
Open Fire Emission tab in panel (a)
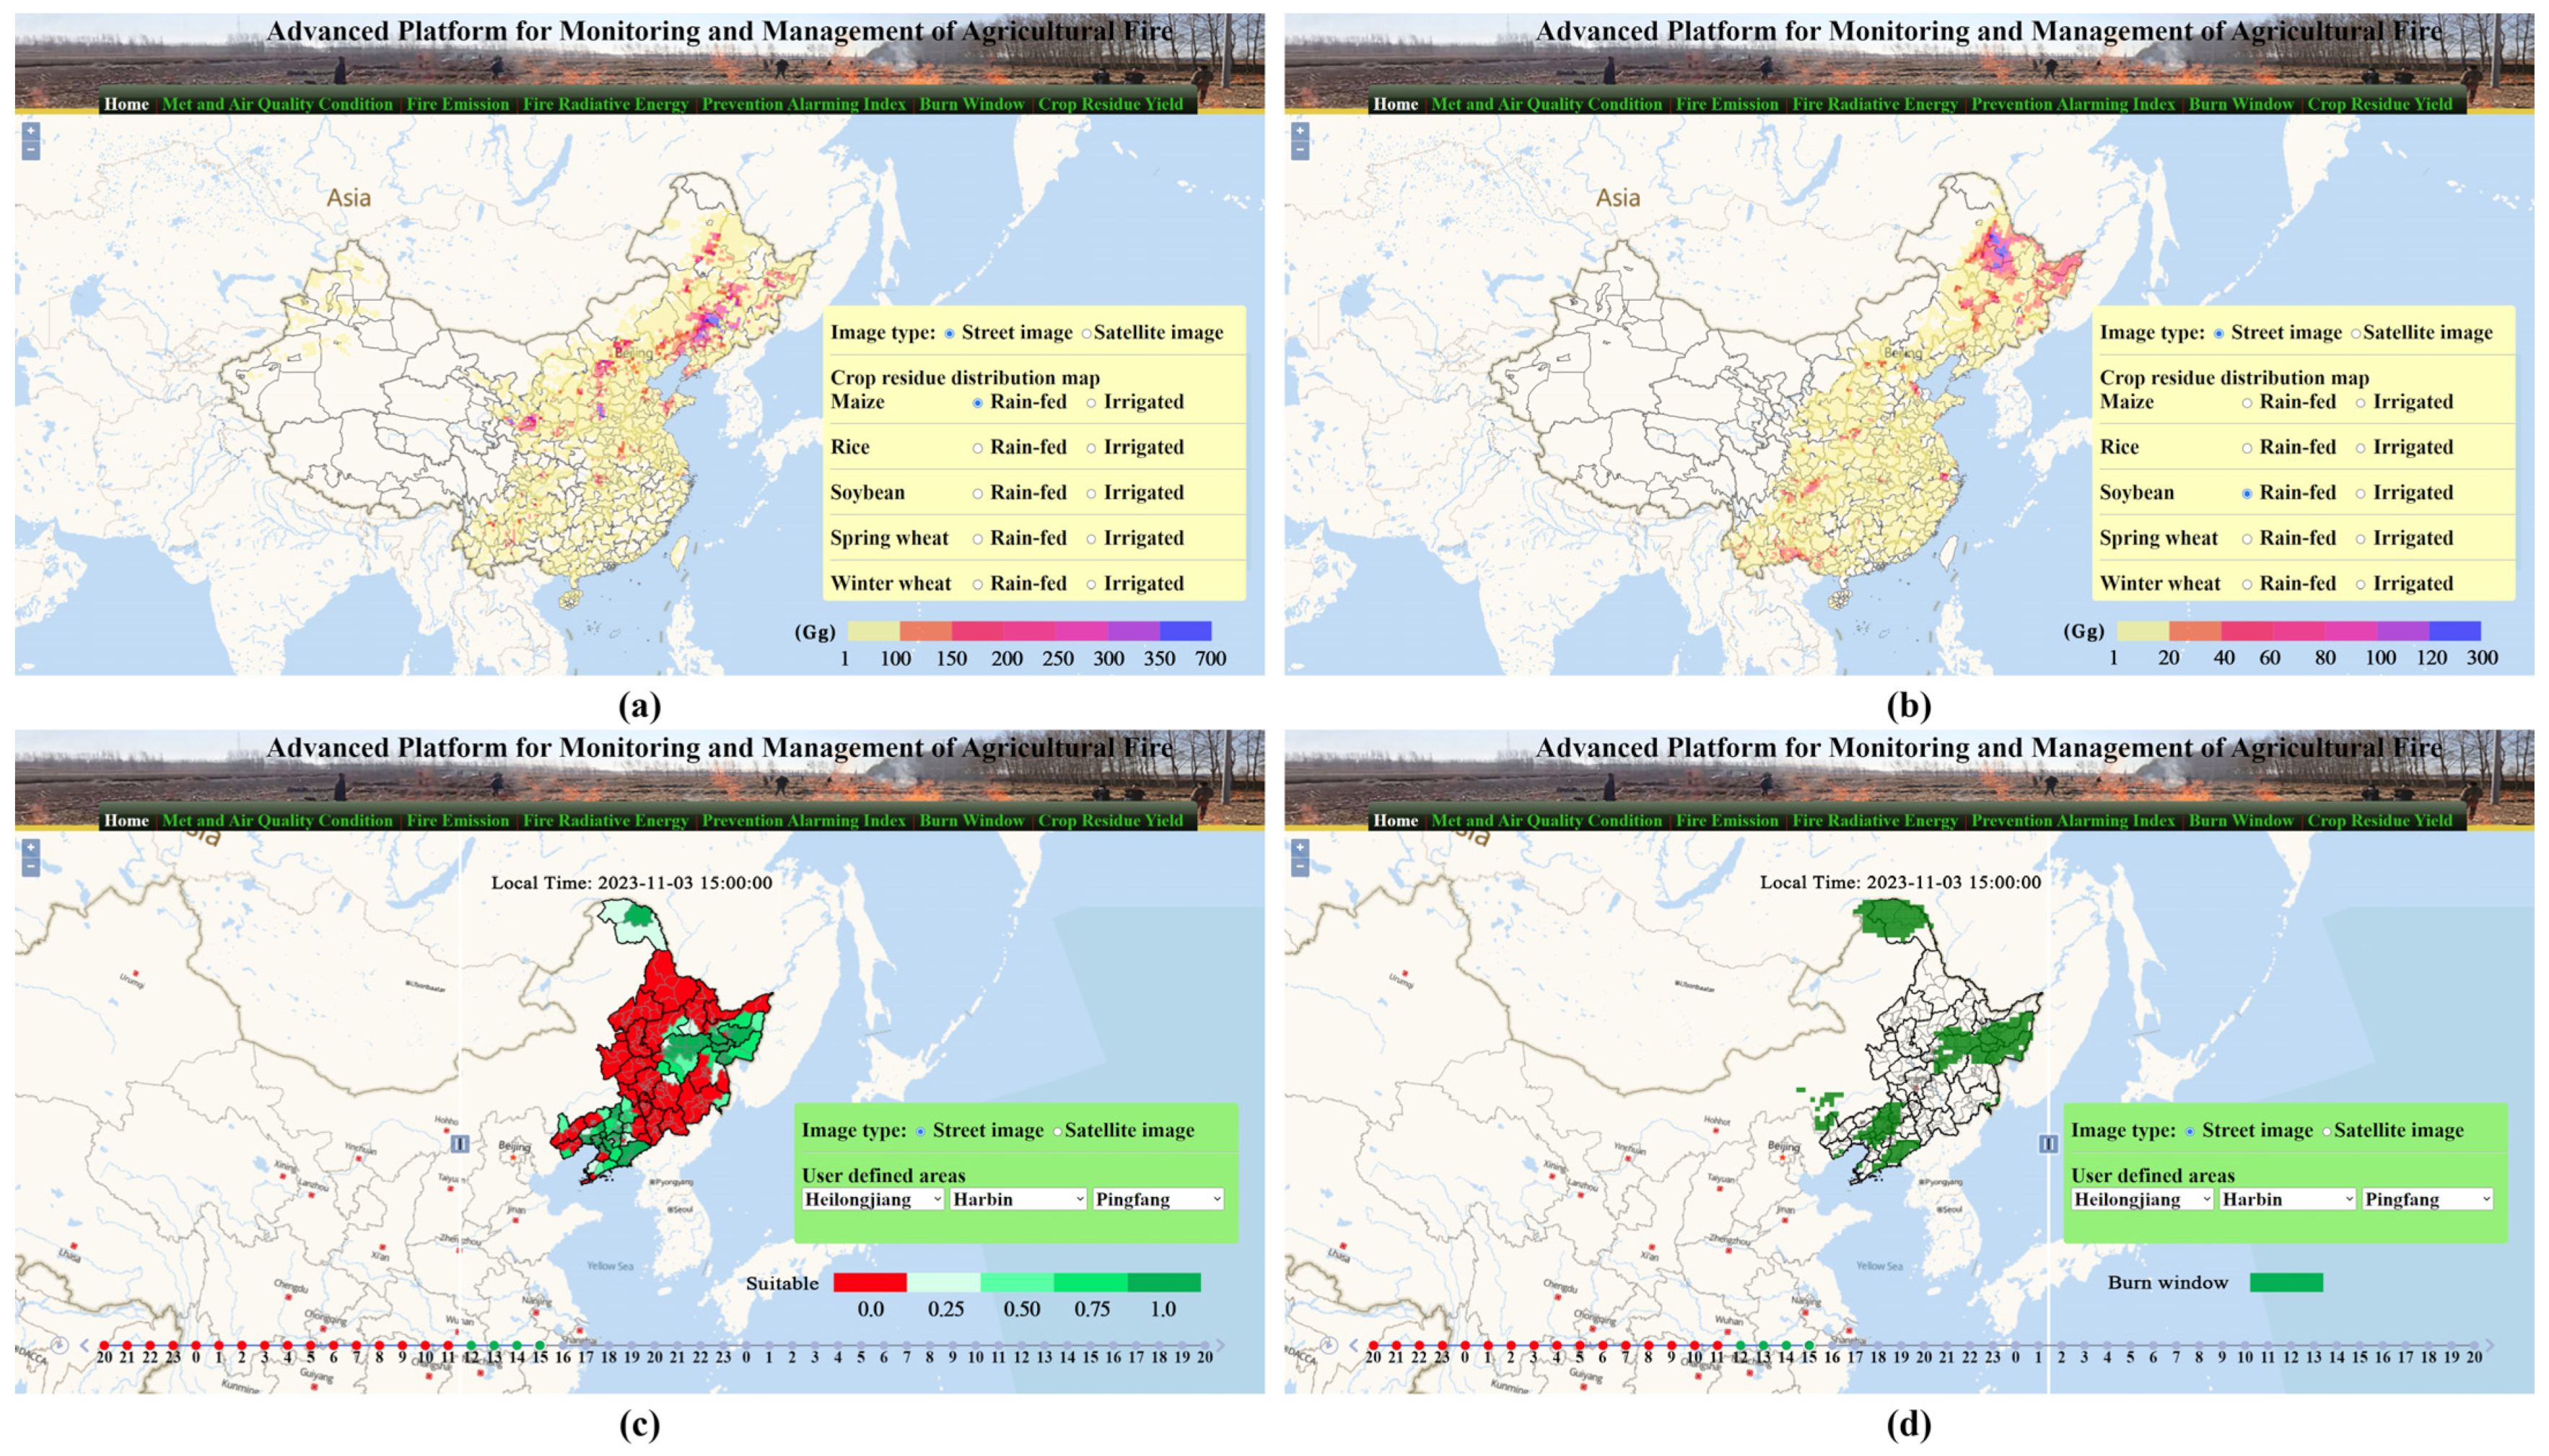pyautogui.click(x=457, y=104)
